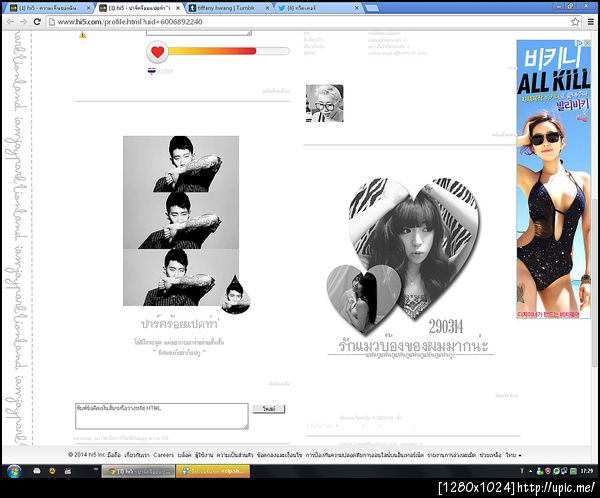Click the red heart icon
This screenshot has height=498, width=600.
pyautogui.click(x=157, y=52)
